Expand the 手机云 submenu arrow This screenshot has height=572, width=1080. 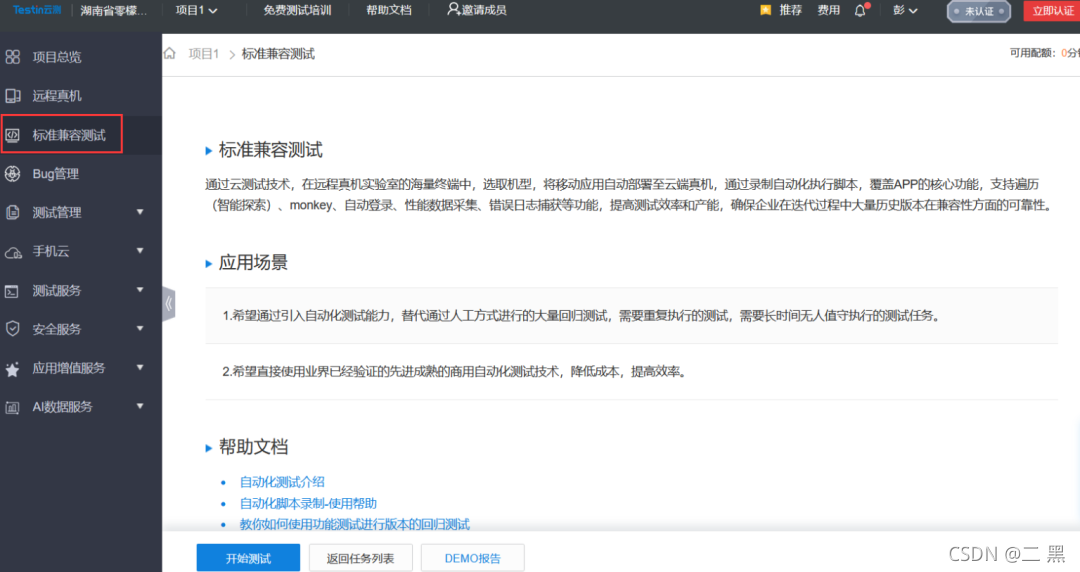pos(140,250)
